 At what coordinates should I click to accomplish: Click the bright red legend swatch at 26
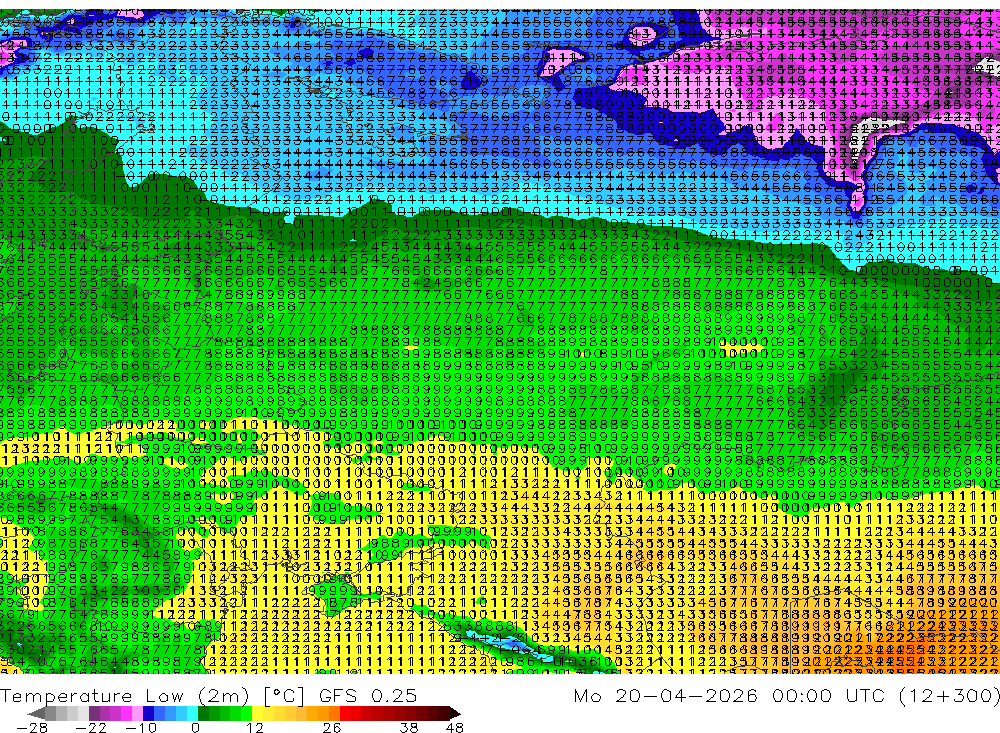coord(345,713)
